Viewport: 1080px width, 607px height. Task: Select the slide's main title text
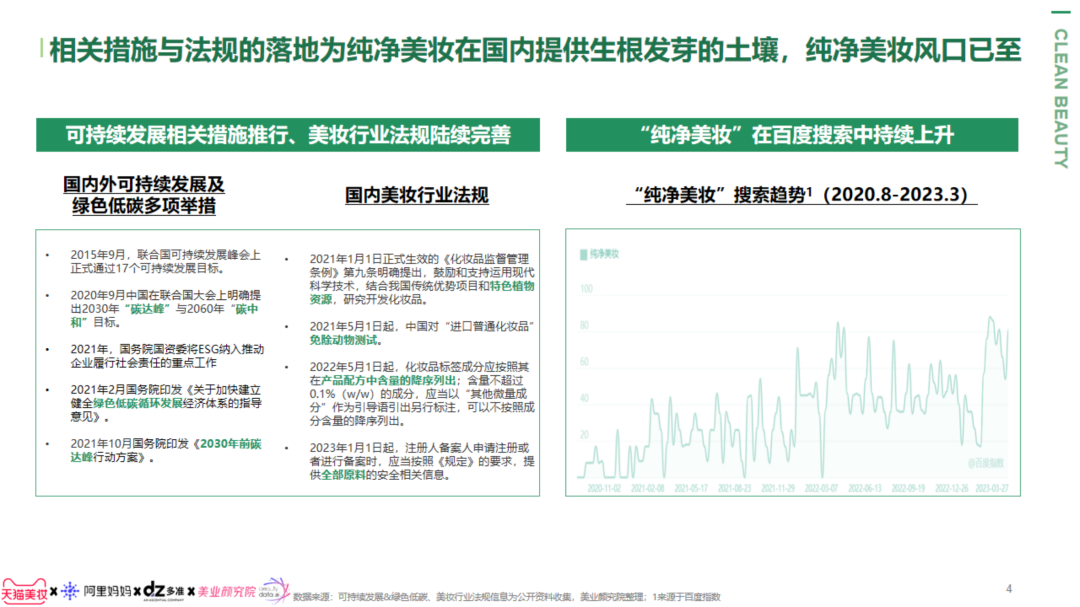(534, 50)
